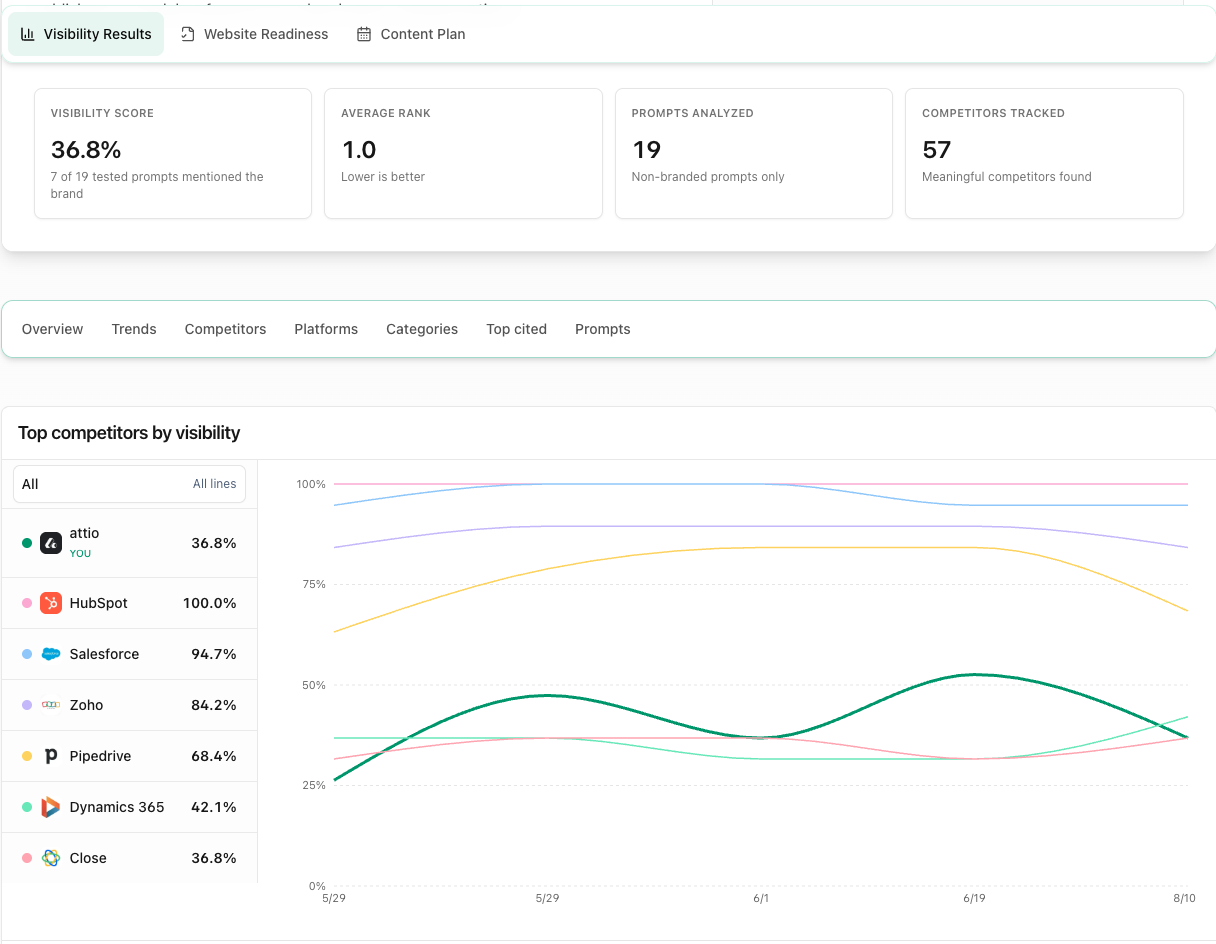Select the Competitors section tab
1216x944 pixels.
tap(225, 329)
